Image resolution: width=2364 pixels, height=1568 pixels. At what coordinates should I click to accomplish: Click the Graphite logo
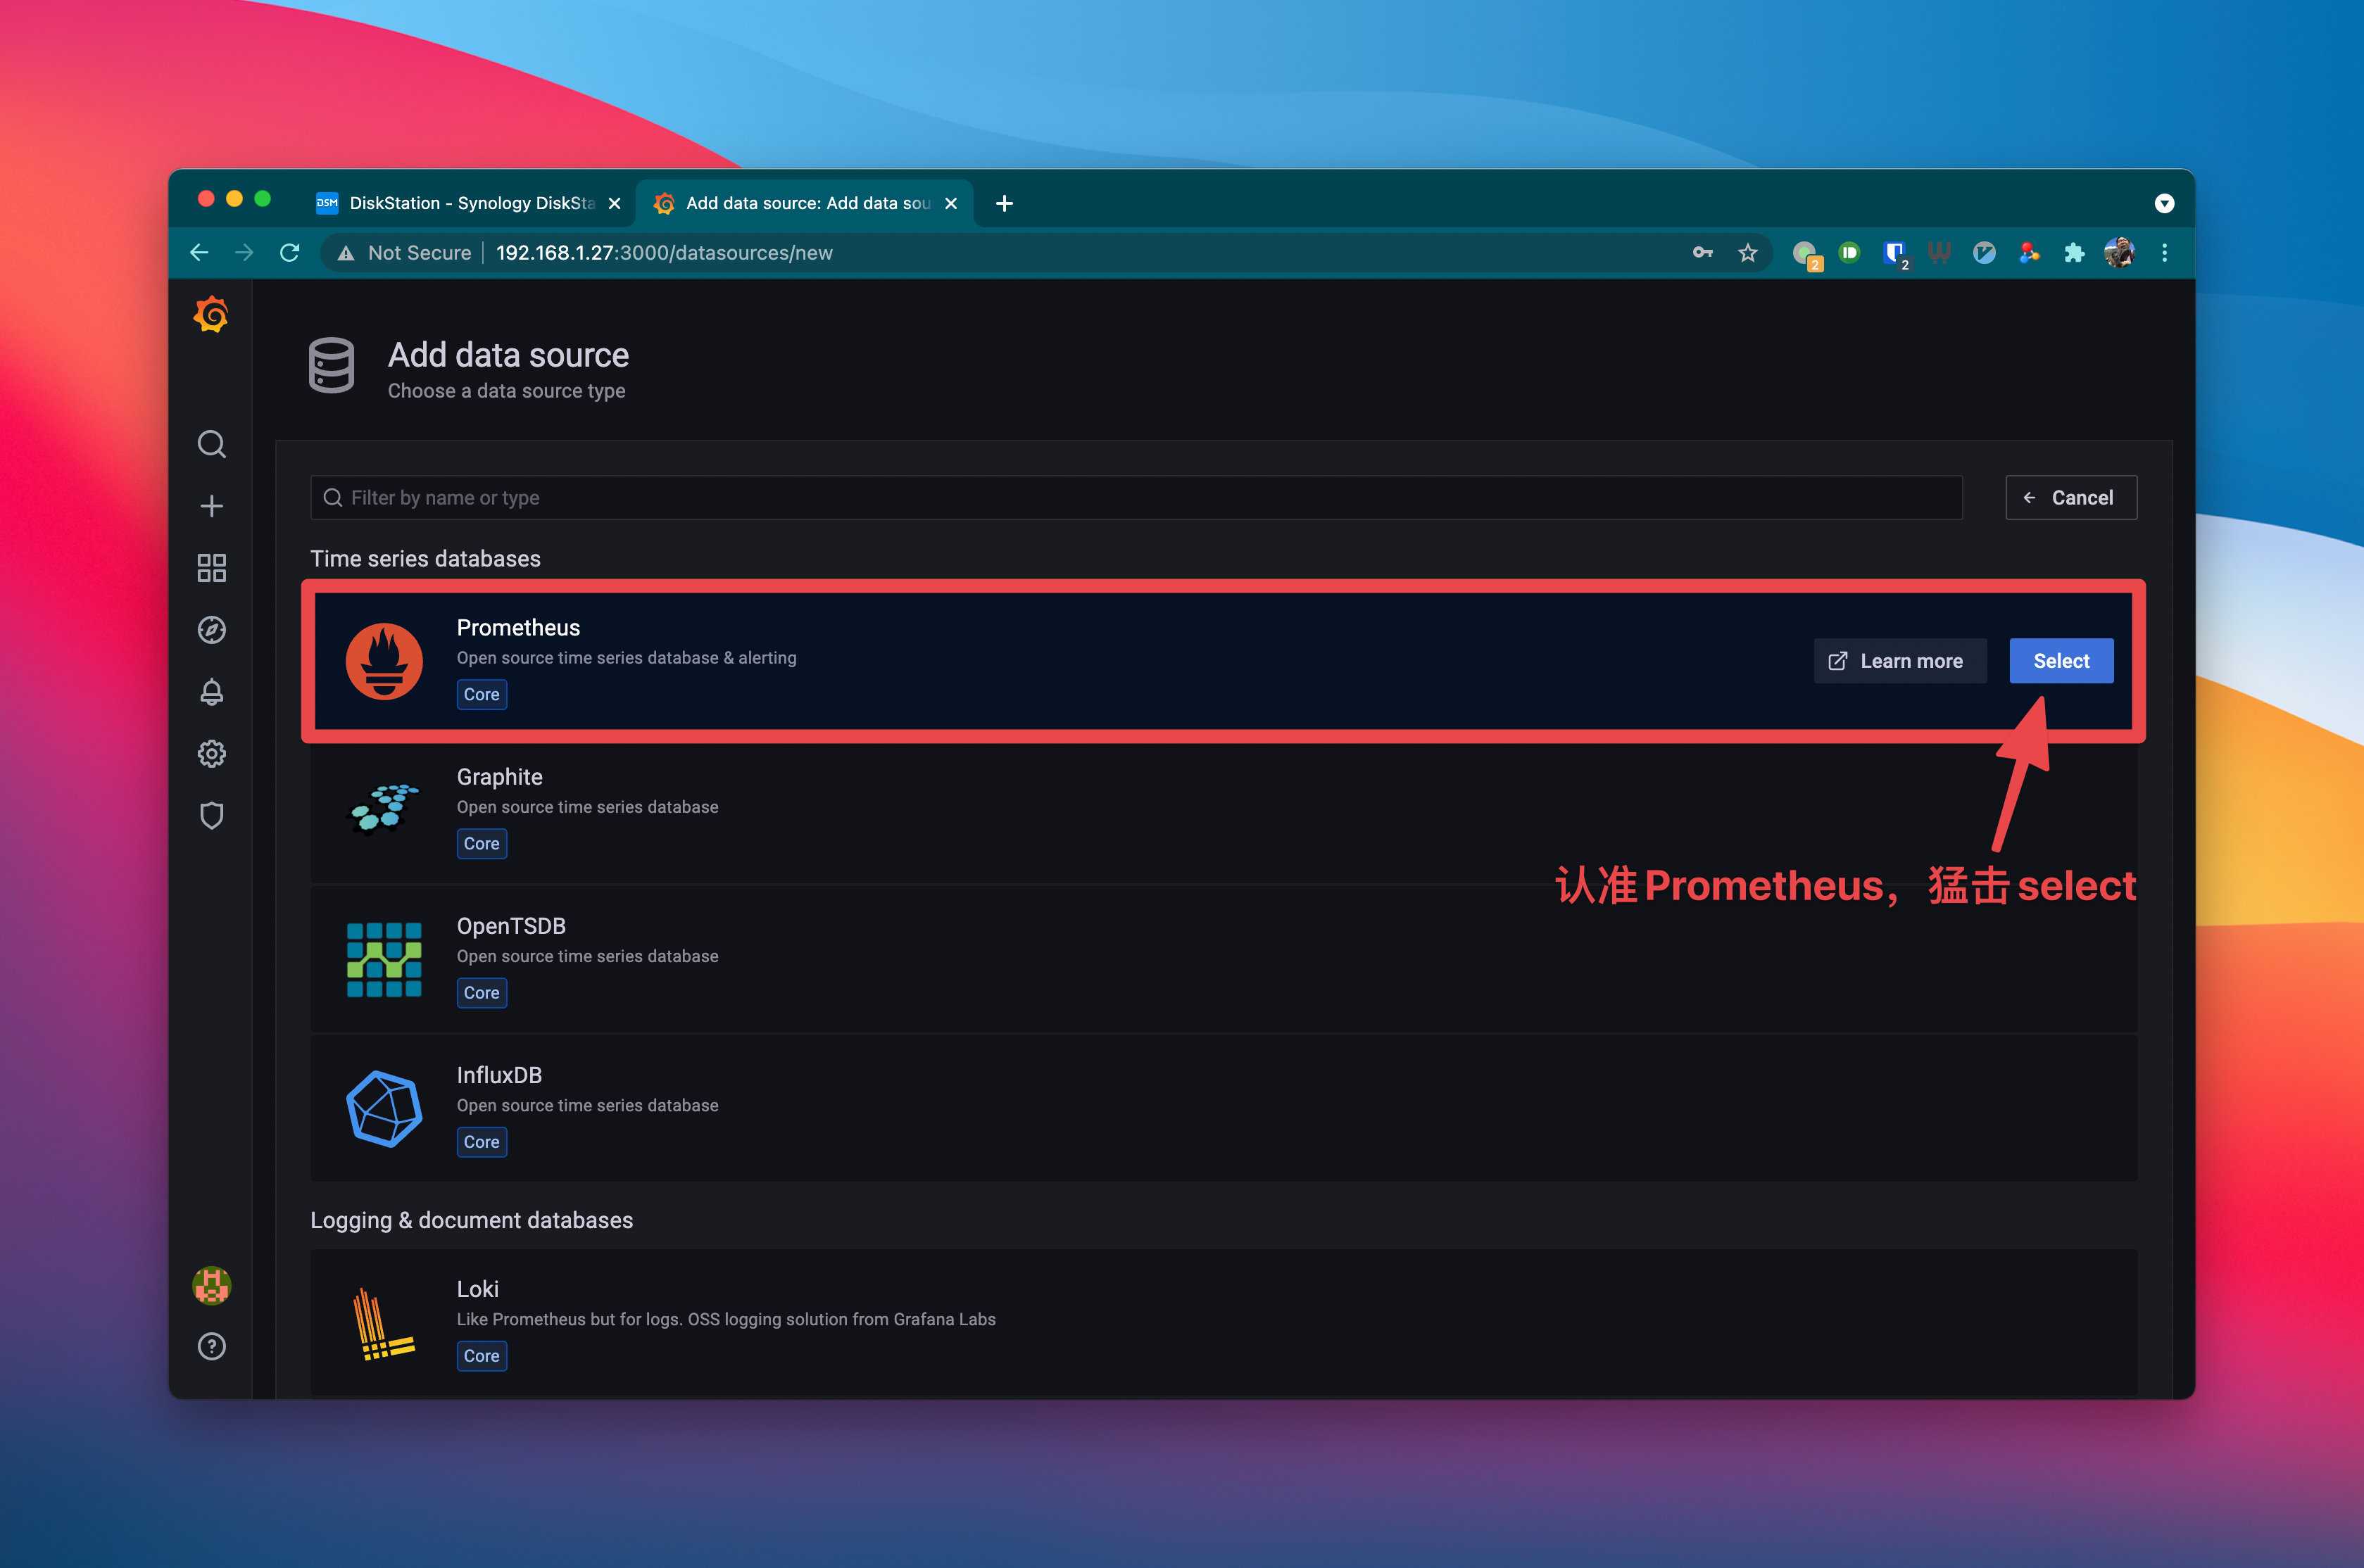click(384, 808)
